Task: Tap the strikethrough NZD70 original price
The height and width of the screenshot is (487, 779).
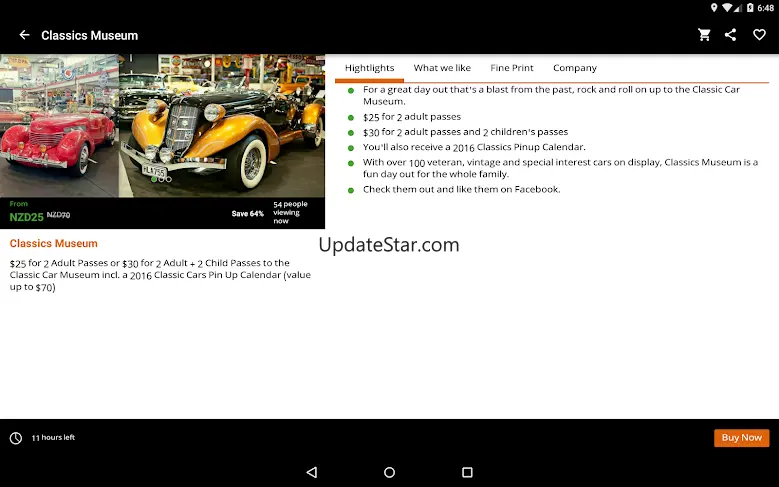Action: (58, 215)
